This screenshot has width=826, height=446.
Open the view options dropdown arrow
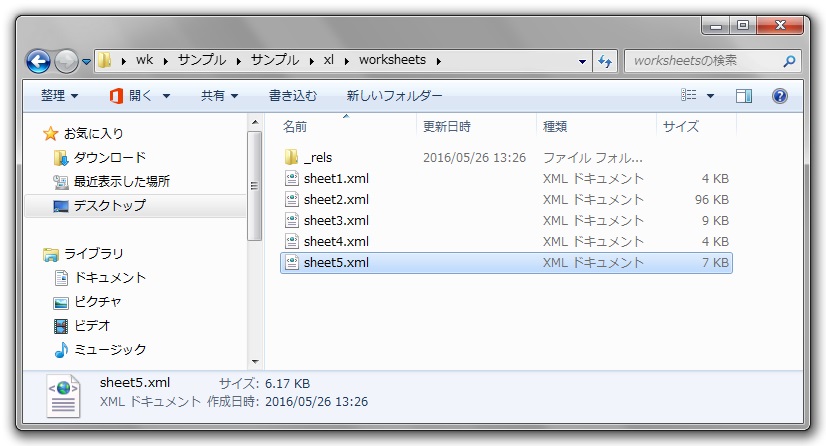pyautogui.click(x=710, y=96)
